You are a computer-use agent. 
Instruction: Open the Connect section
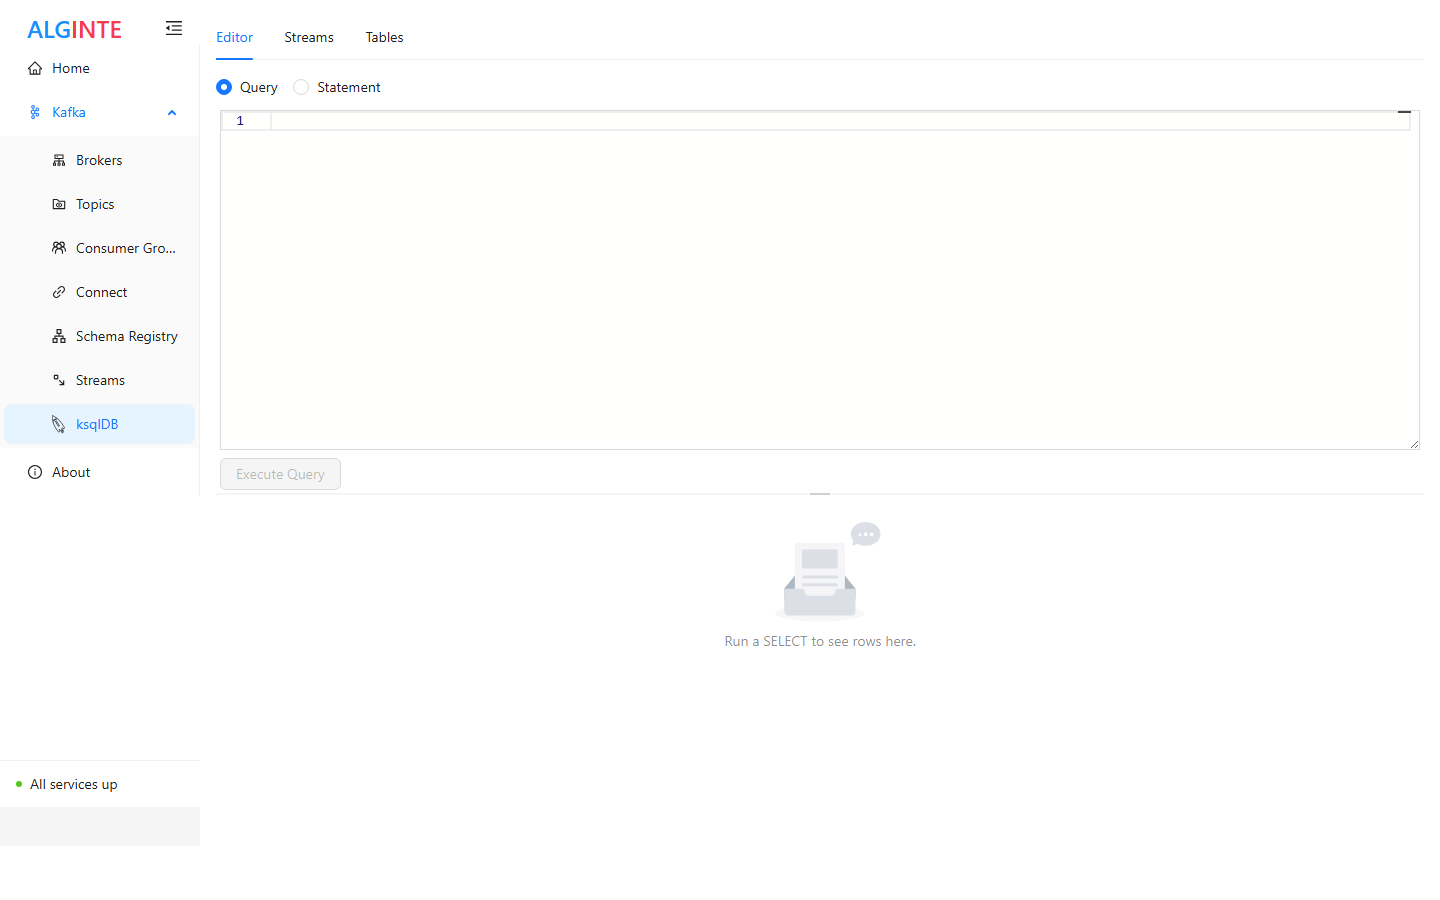99,292
